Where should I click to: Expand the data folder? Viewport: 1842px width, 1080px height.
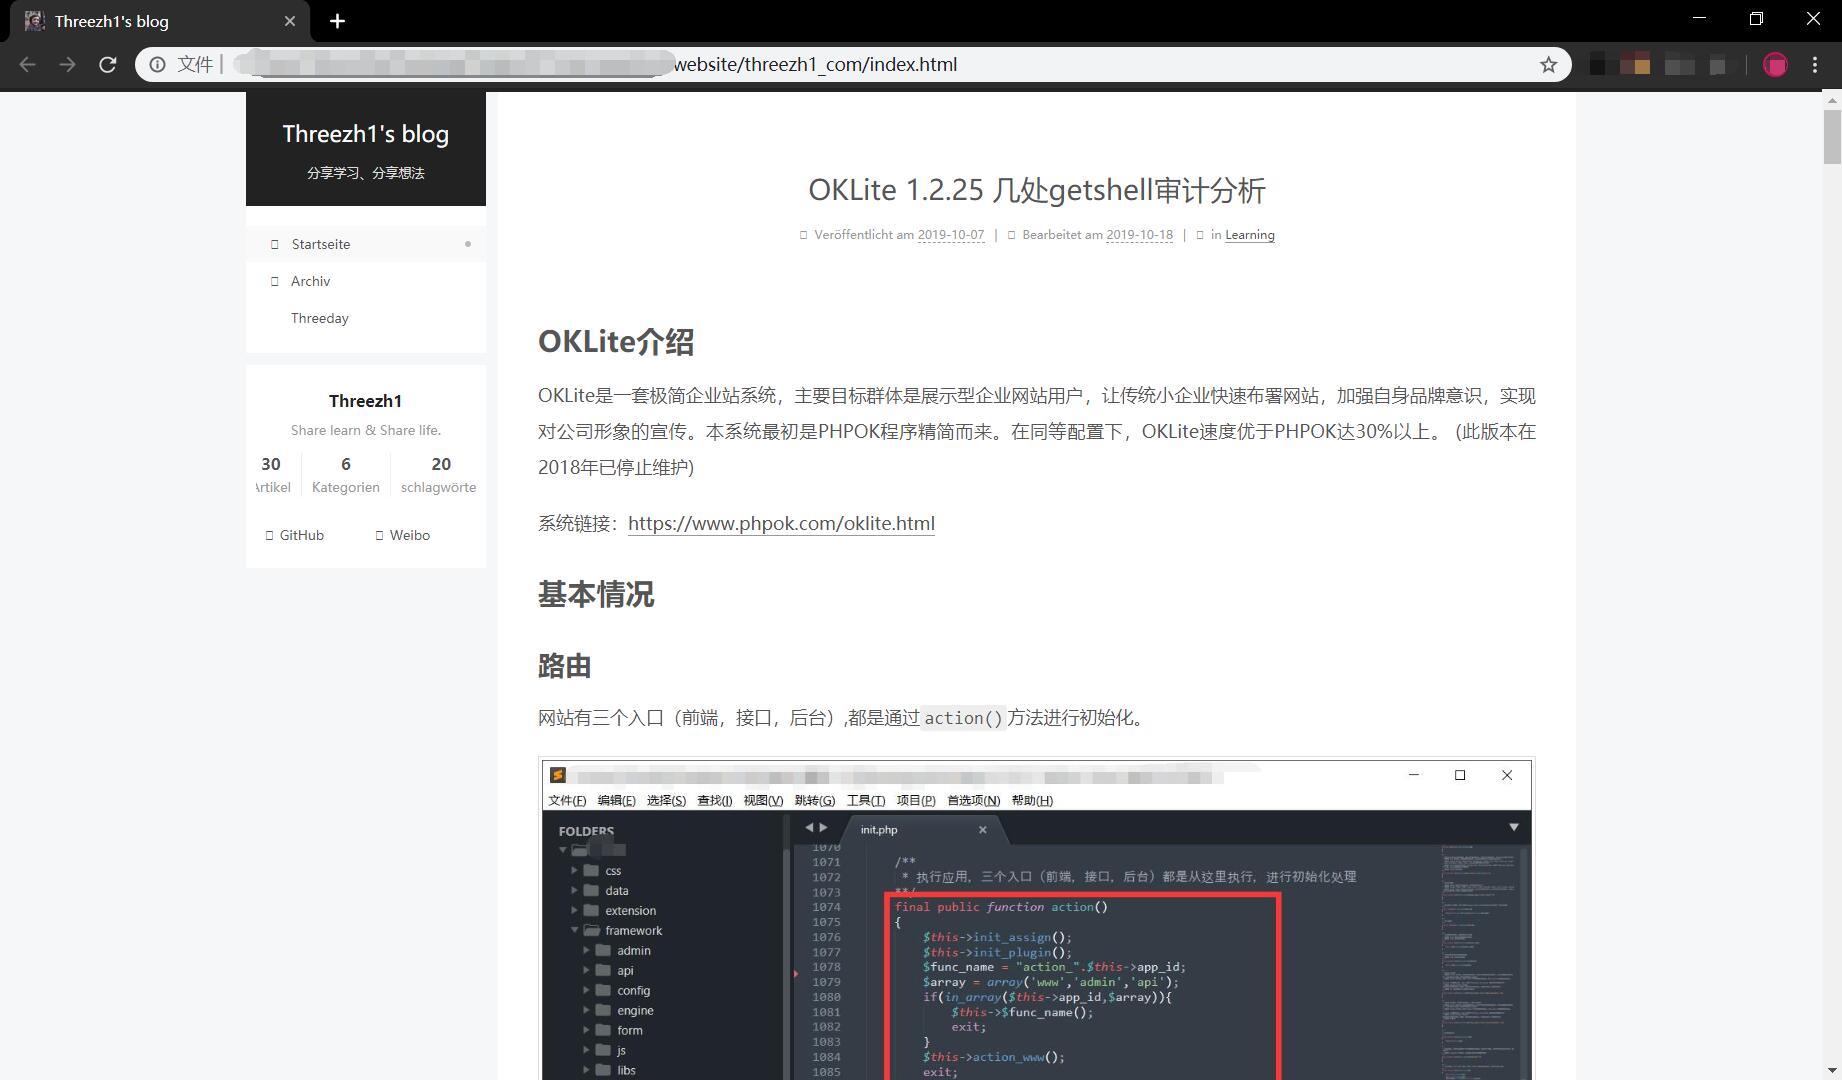pos(575,891)
